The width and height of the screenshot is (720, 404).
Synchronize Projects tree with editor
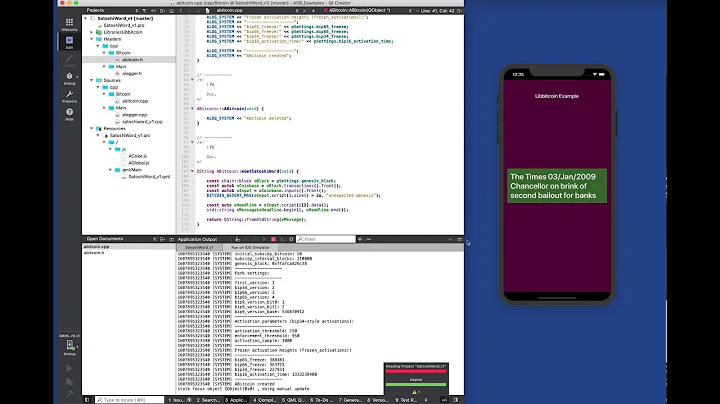click(153, 10)
